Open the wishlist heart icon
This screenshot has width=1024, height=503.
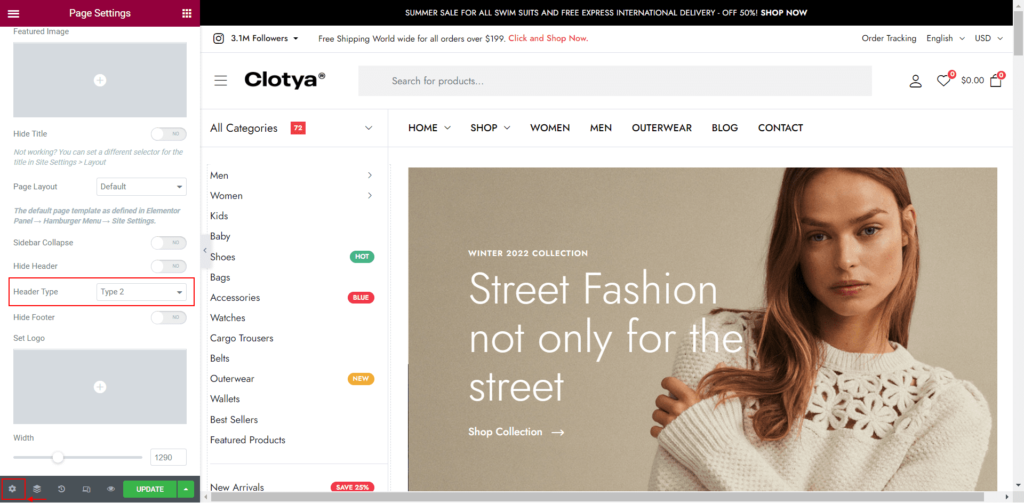click(x=945, y=80)
